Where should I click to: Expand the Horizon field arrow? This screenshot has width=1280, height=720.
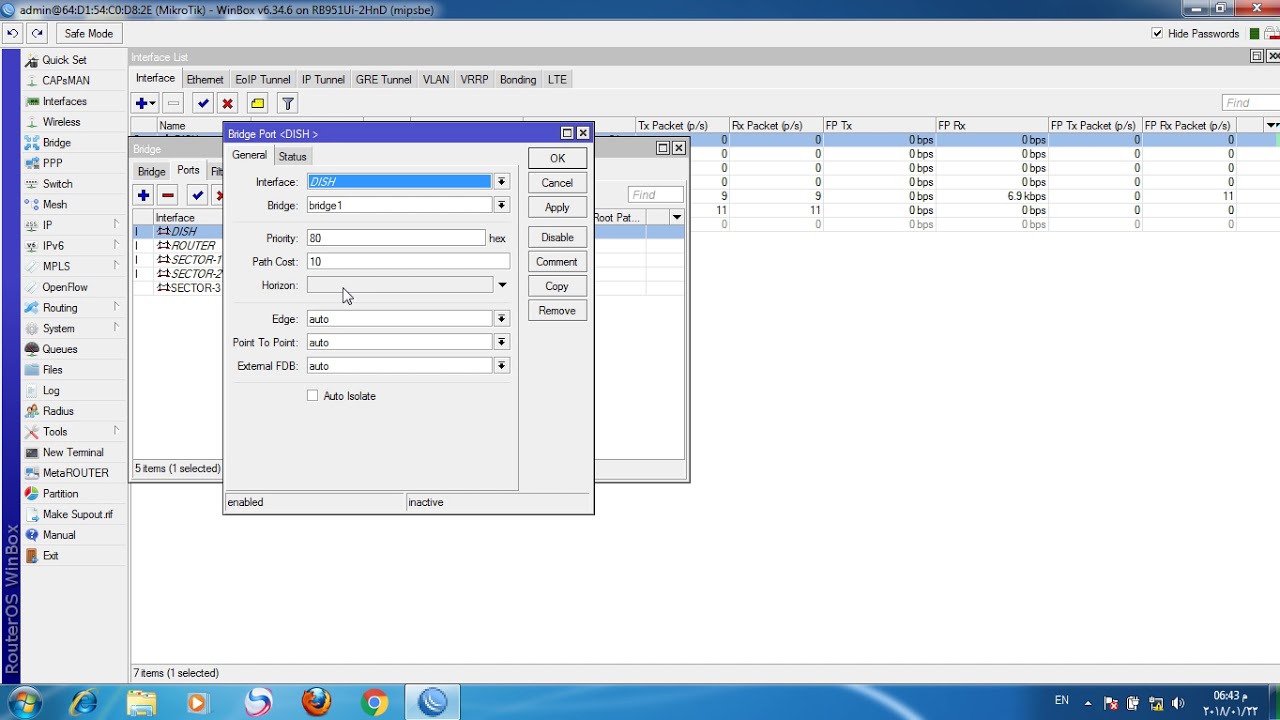coord(502,285)
